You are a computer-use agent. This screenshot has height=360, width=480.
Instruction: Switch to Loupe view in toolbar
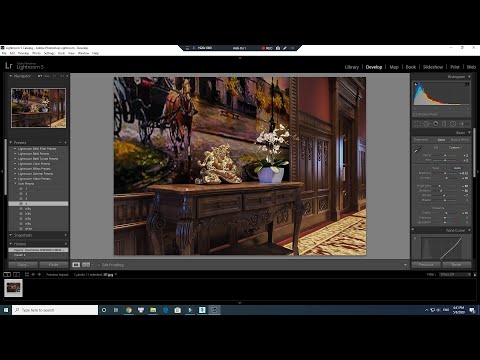click(x=76, y=265)
